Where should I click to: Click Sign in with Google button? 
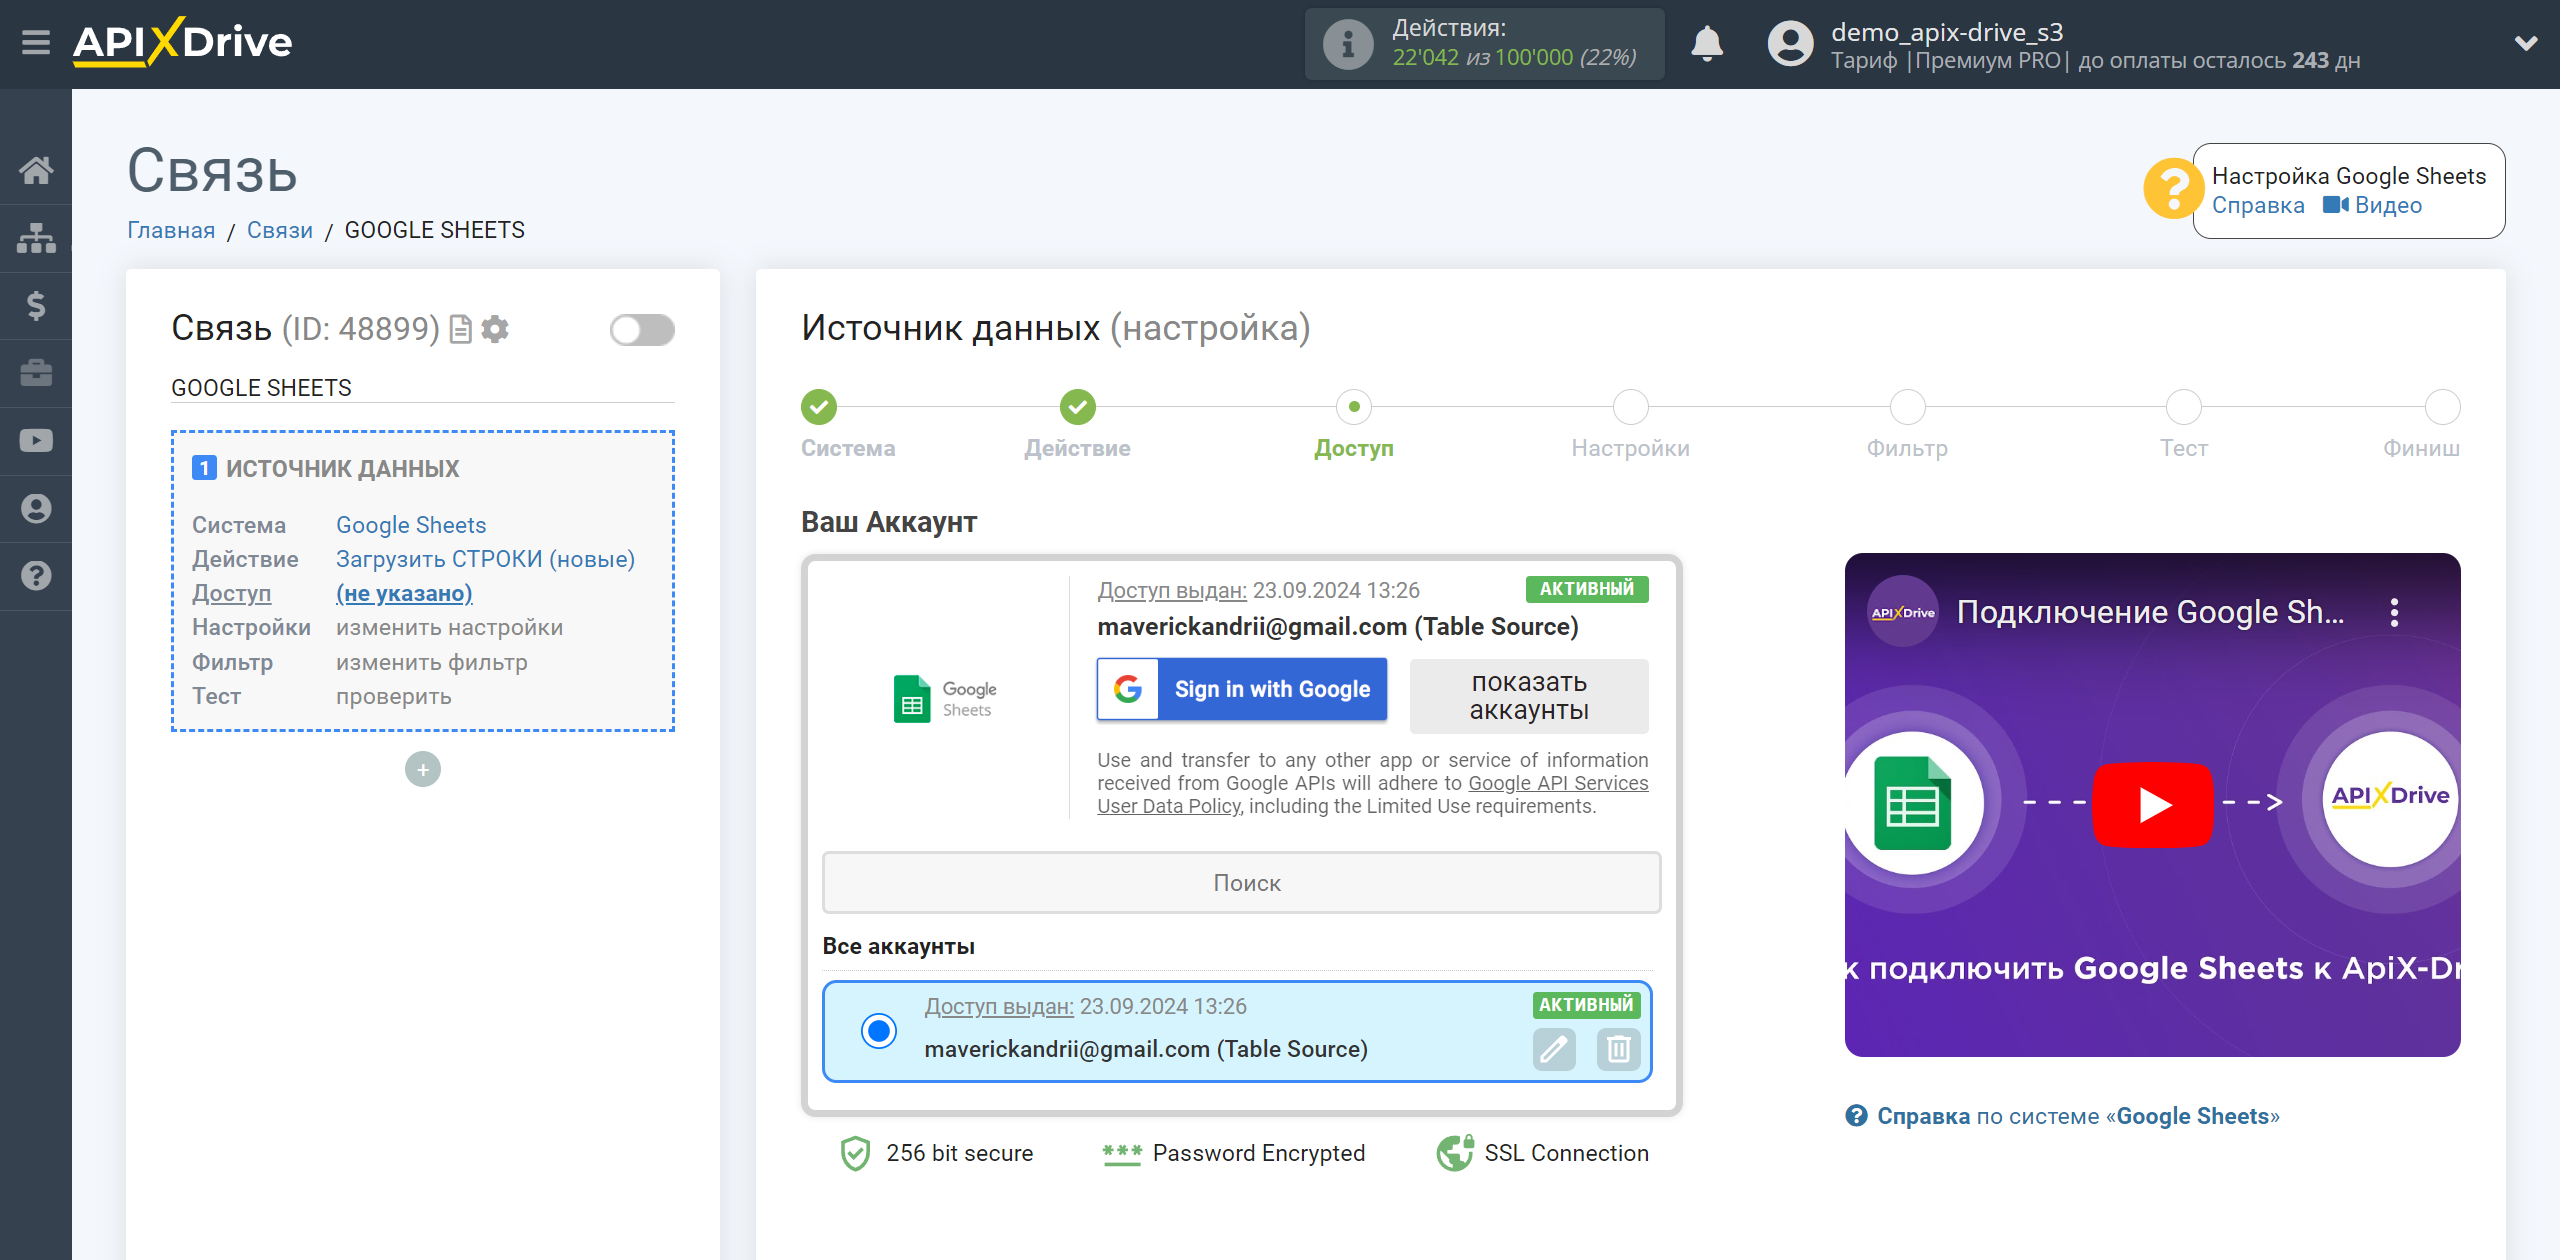tap(1242, 687)
